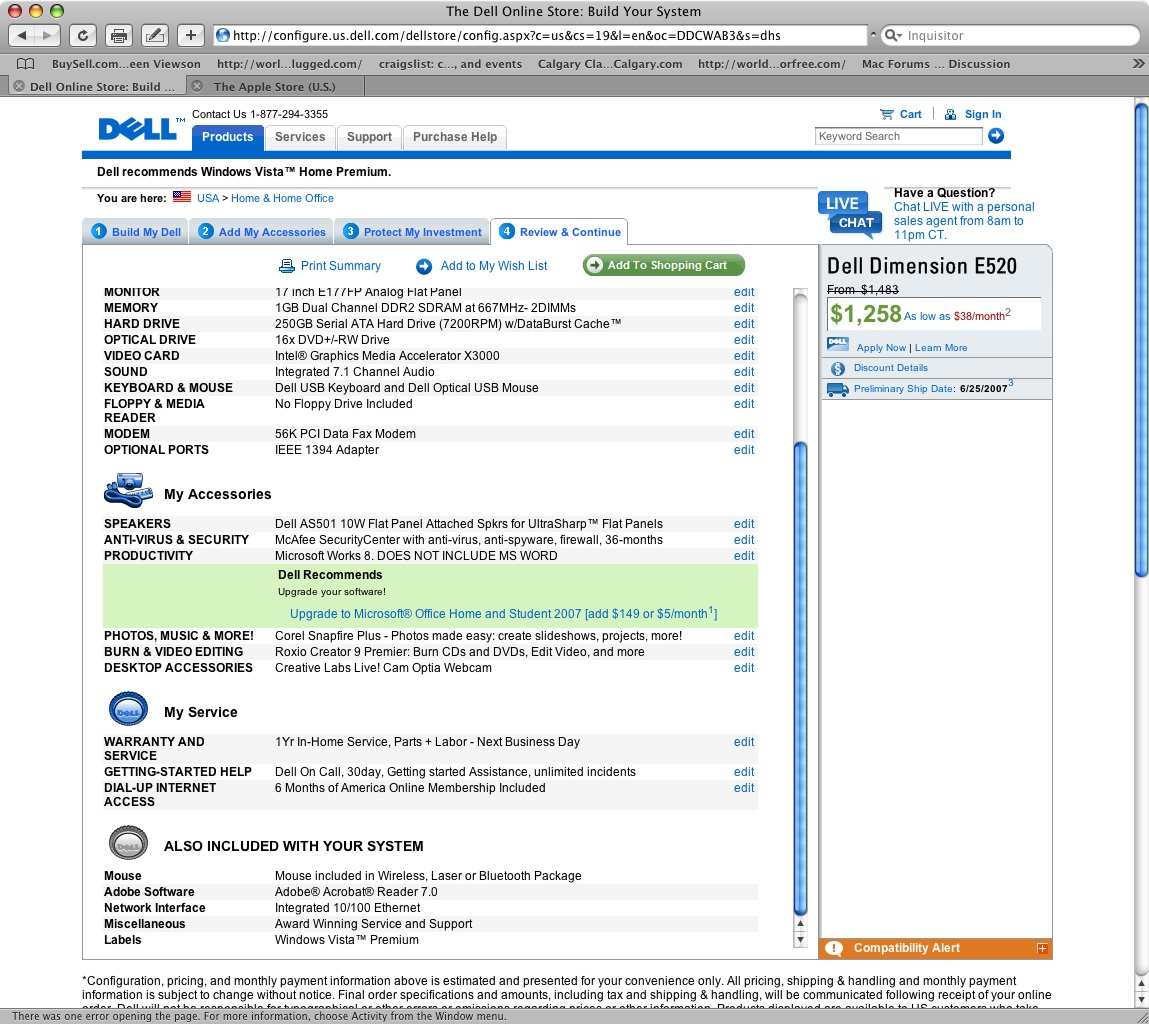Click the Home & Home Office breadcrumb link
Screen dimensions: 1149x1024
[282, 198]
